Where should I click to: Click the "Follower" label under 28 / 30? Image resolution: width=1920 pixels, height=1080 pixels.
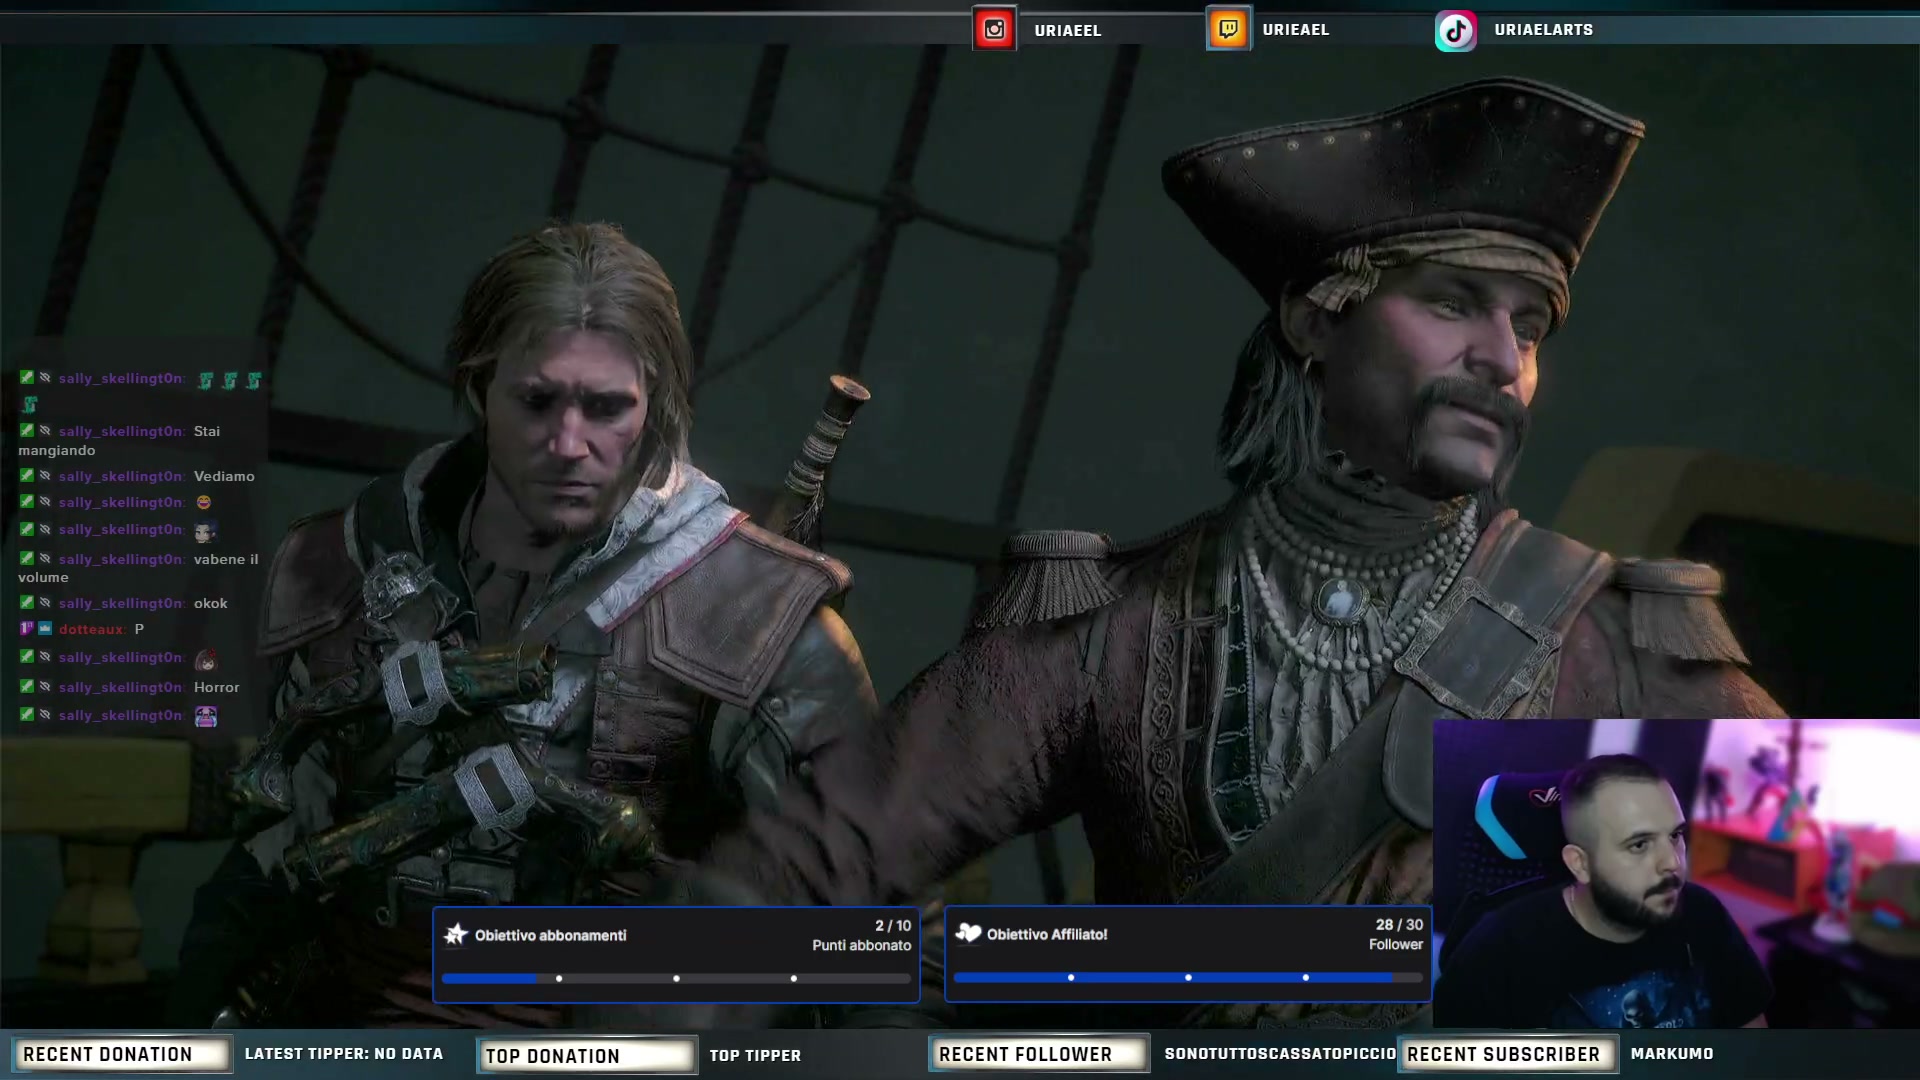pos(1396,944)
